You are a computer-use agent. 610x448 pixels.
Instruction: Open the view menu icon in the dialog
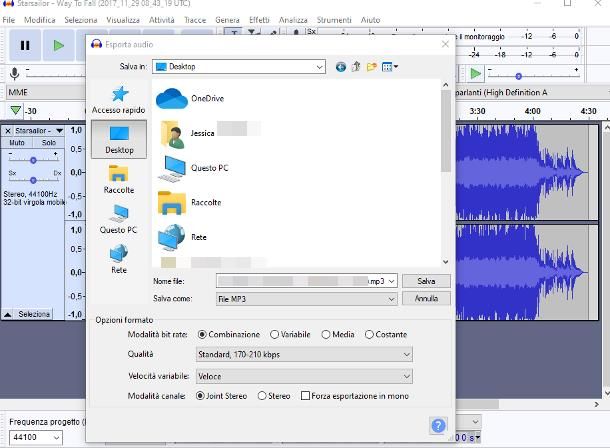pyautogui.click(x=390, y=67)
